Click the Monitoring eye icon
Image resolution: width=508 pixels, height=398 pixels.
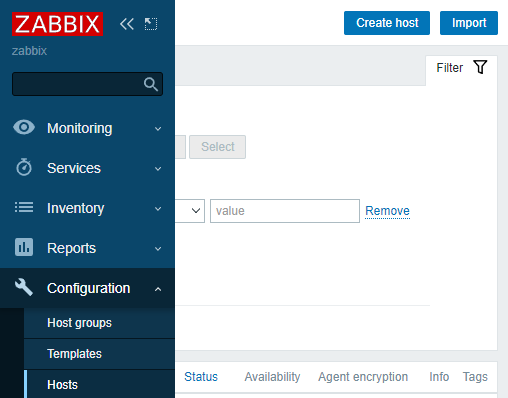click(24, 127)
